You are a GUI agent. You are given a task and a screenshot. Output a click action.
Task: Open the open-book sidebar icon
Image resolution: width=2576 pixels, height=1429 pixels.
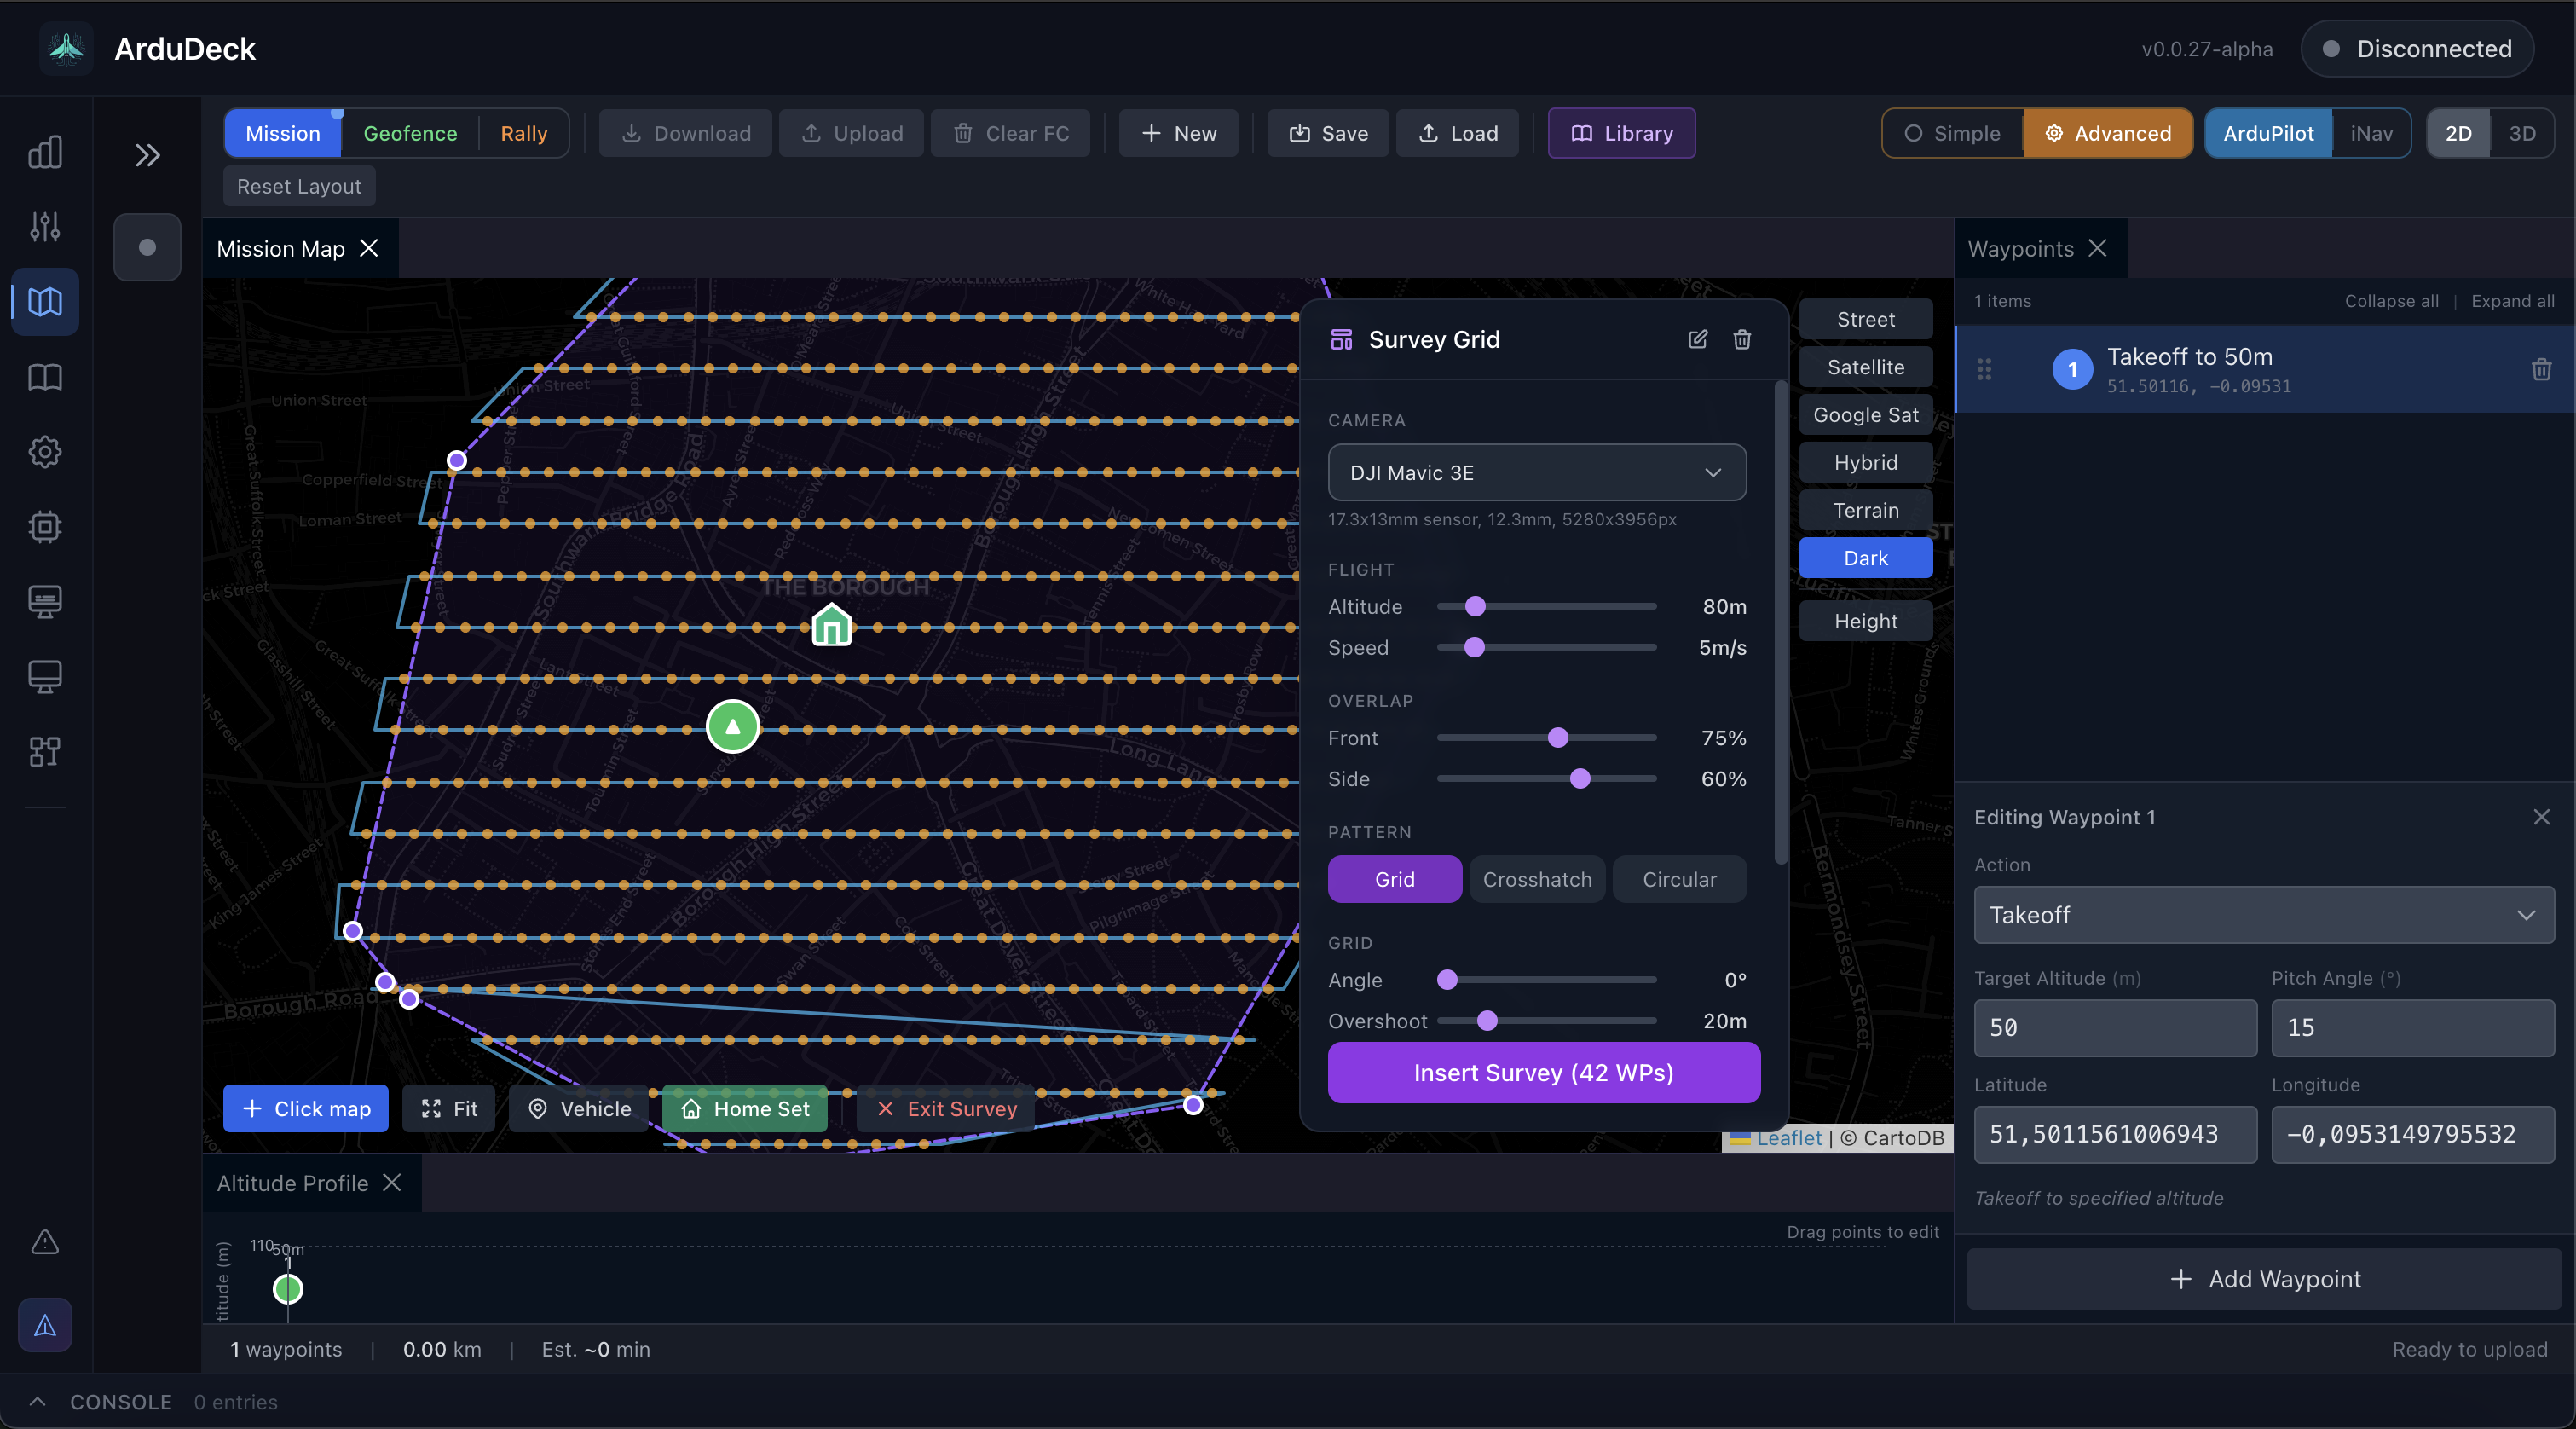point(45,377)
